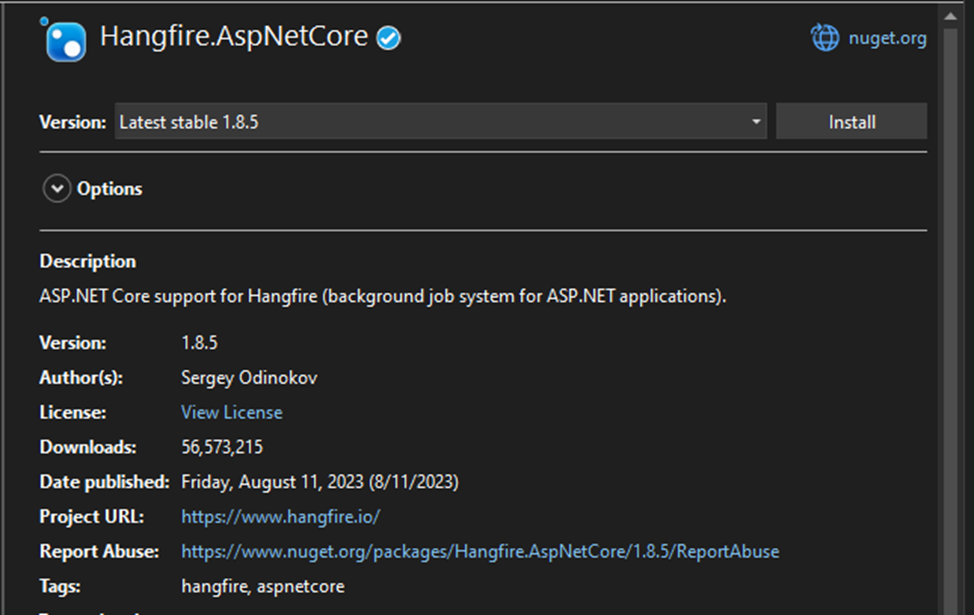
Task: Open the hangfire.io Project URL
Action: (280, 518)
